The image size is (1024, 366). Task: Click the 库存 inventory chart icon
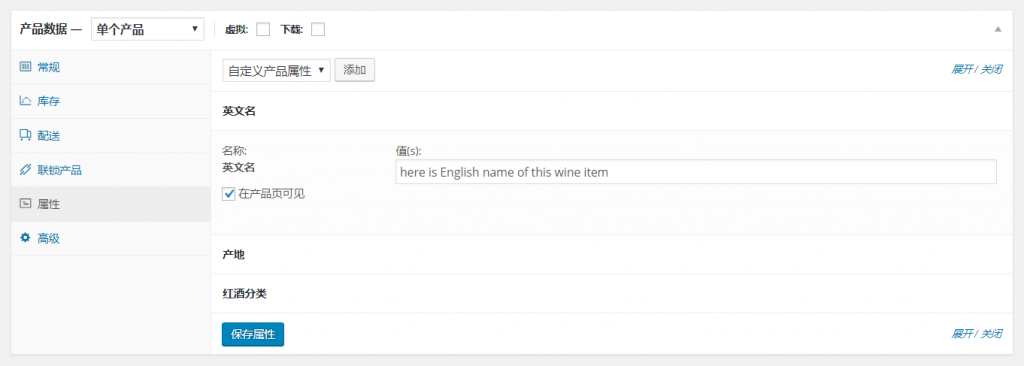click(x=25, y=101)
